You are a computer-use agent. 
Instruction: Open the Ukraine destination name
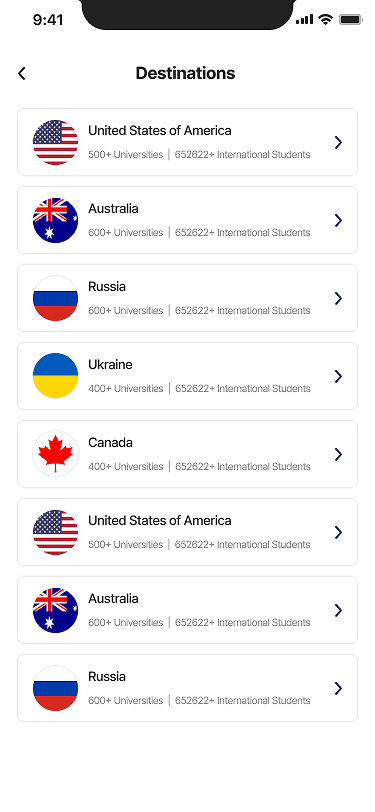110,365
